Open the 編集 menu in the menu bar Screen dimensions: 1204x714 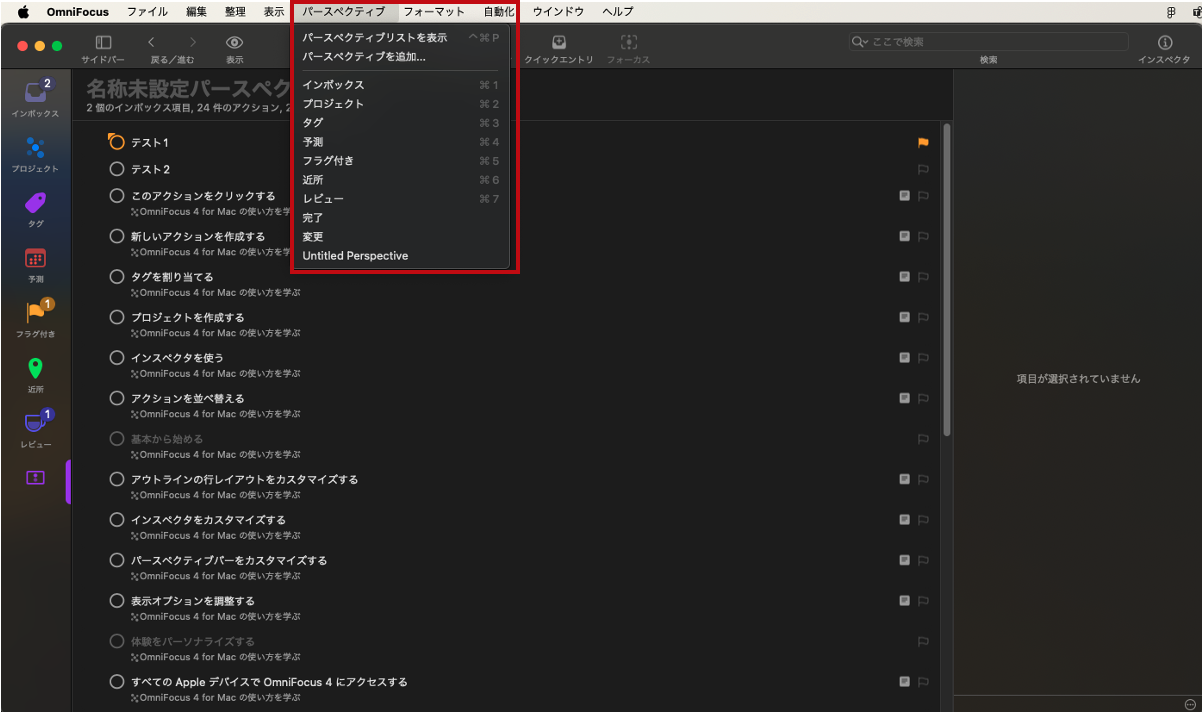pyautogui.click(x=197, y=12)
